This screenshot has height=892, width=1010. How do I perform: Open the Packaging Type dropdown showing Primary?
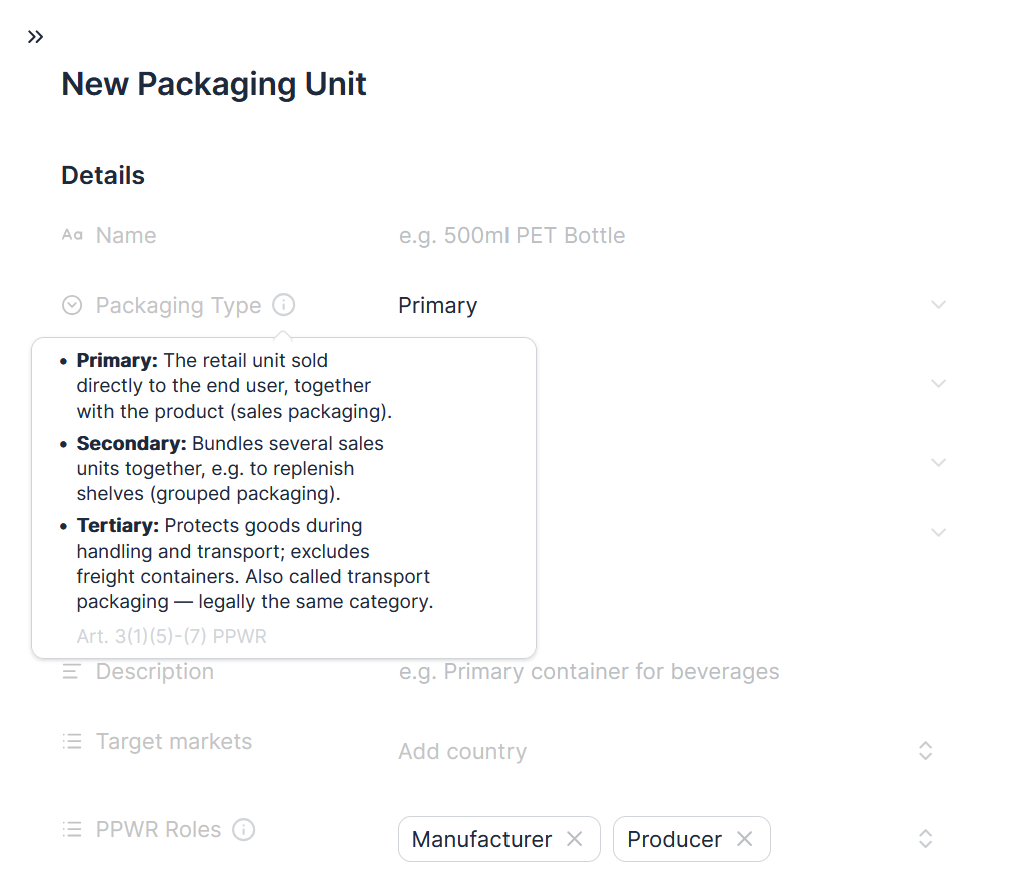tap(672, 305)
